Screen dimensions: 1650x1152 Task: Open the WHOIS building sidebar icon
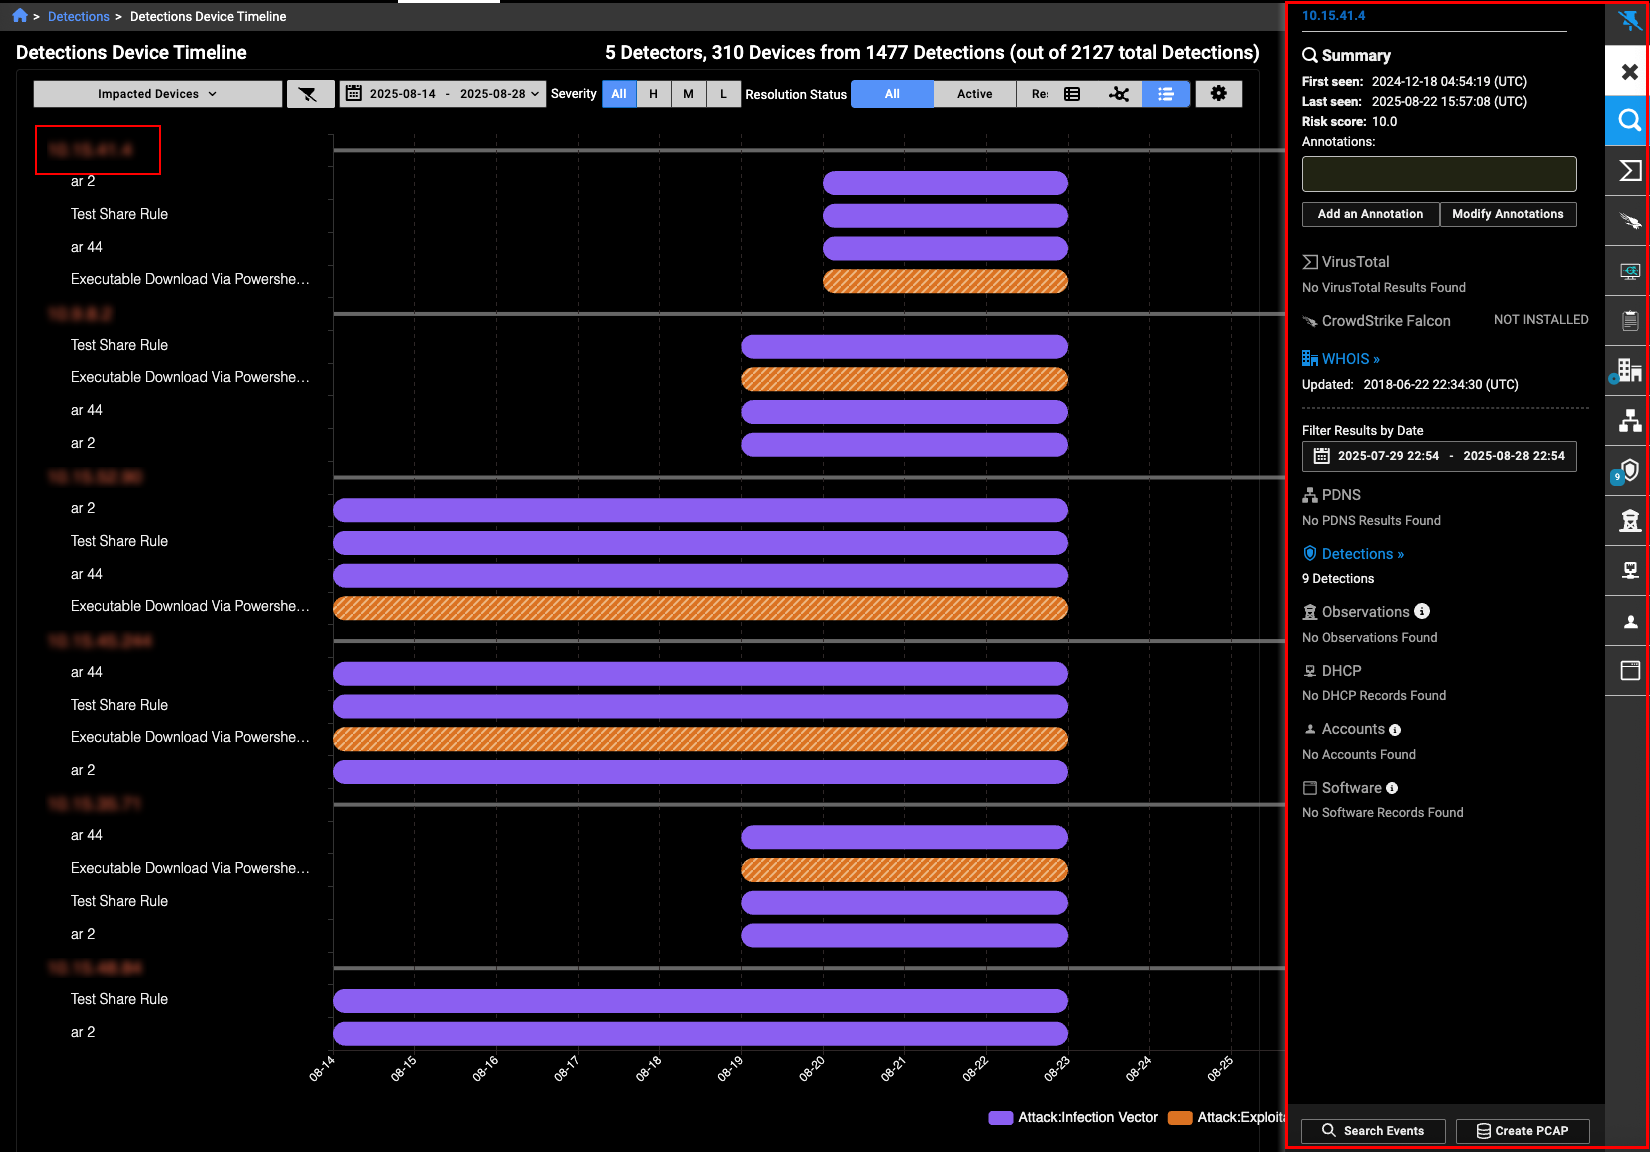point(1629,371)
